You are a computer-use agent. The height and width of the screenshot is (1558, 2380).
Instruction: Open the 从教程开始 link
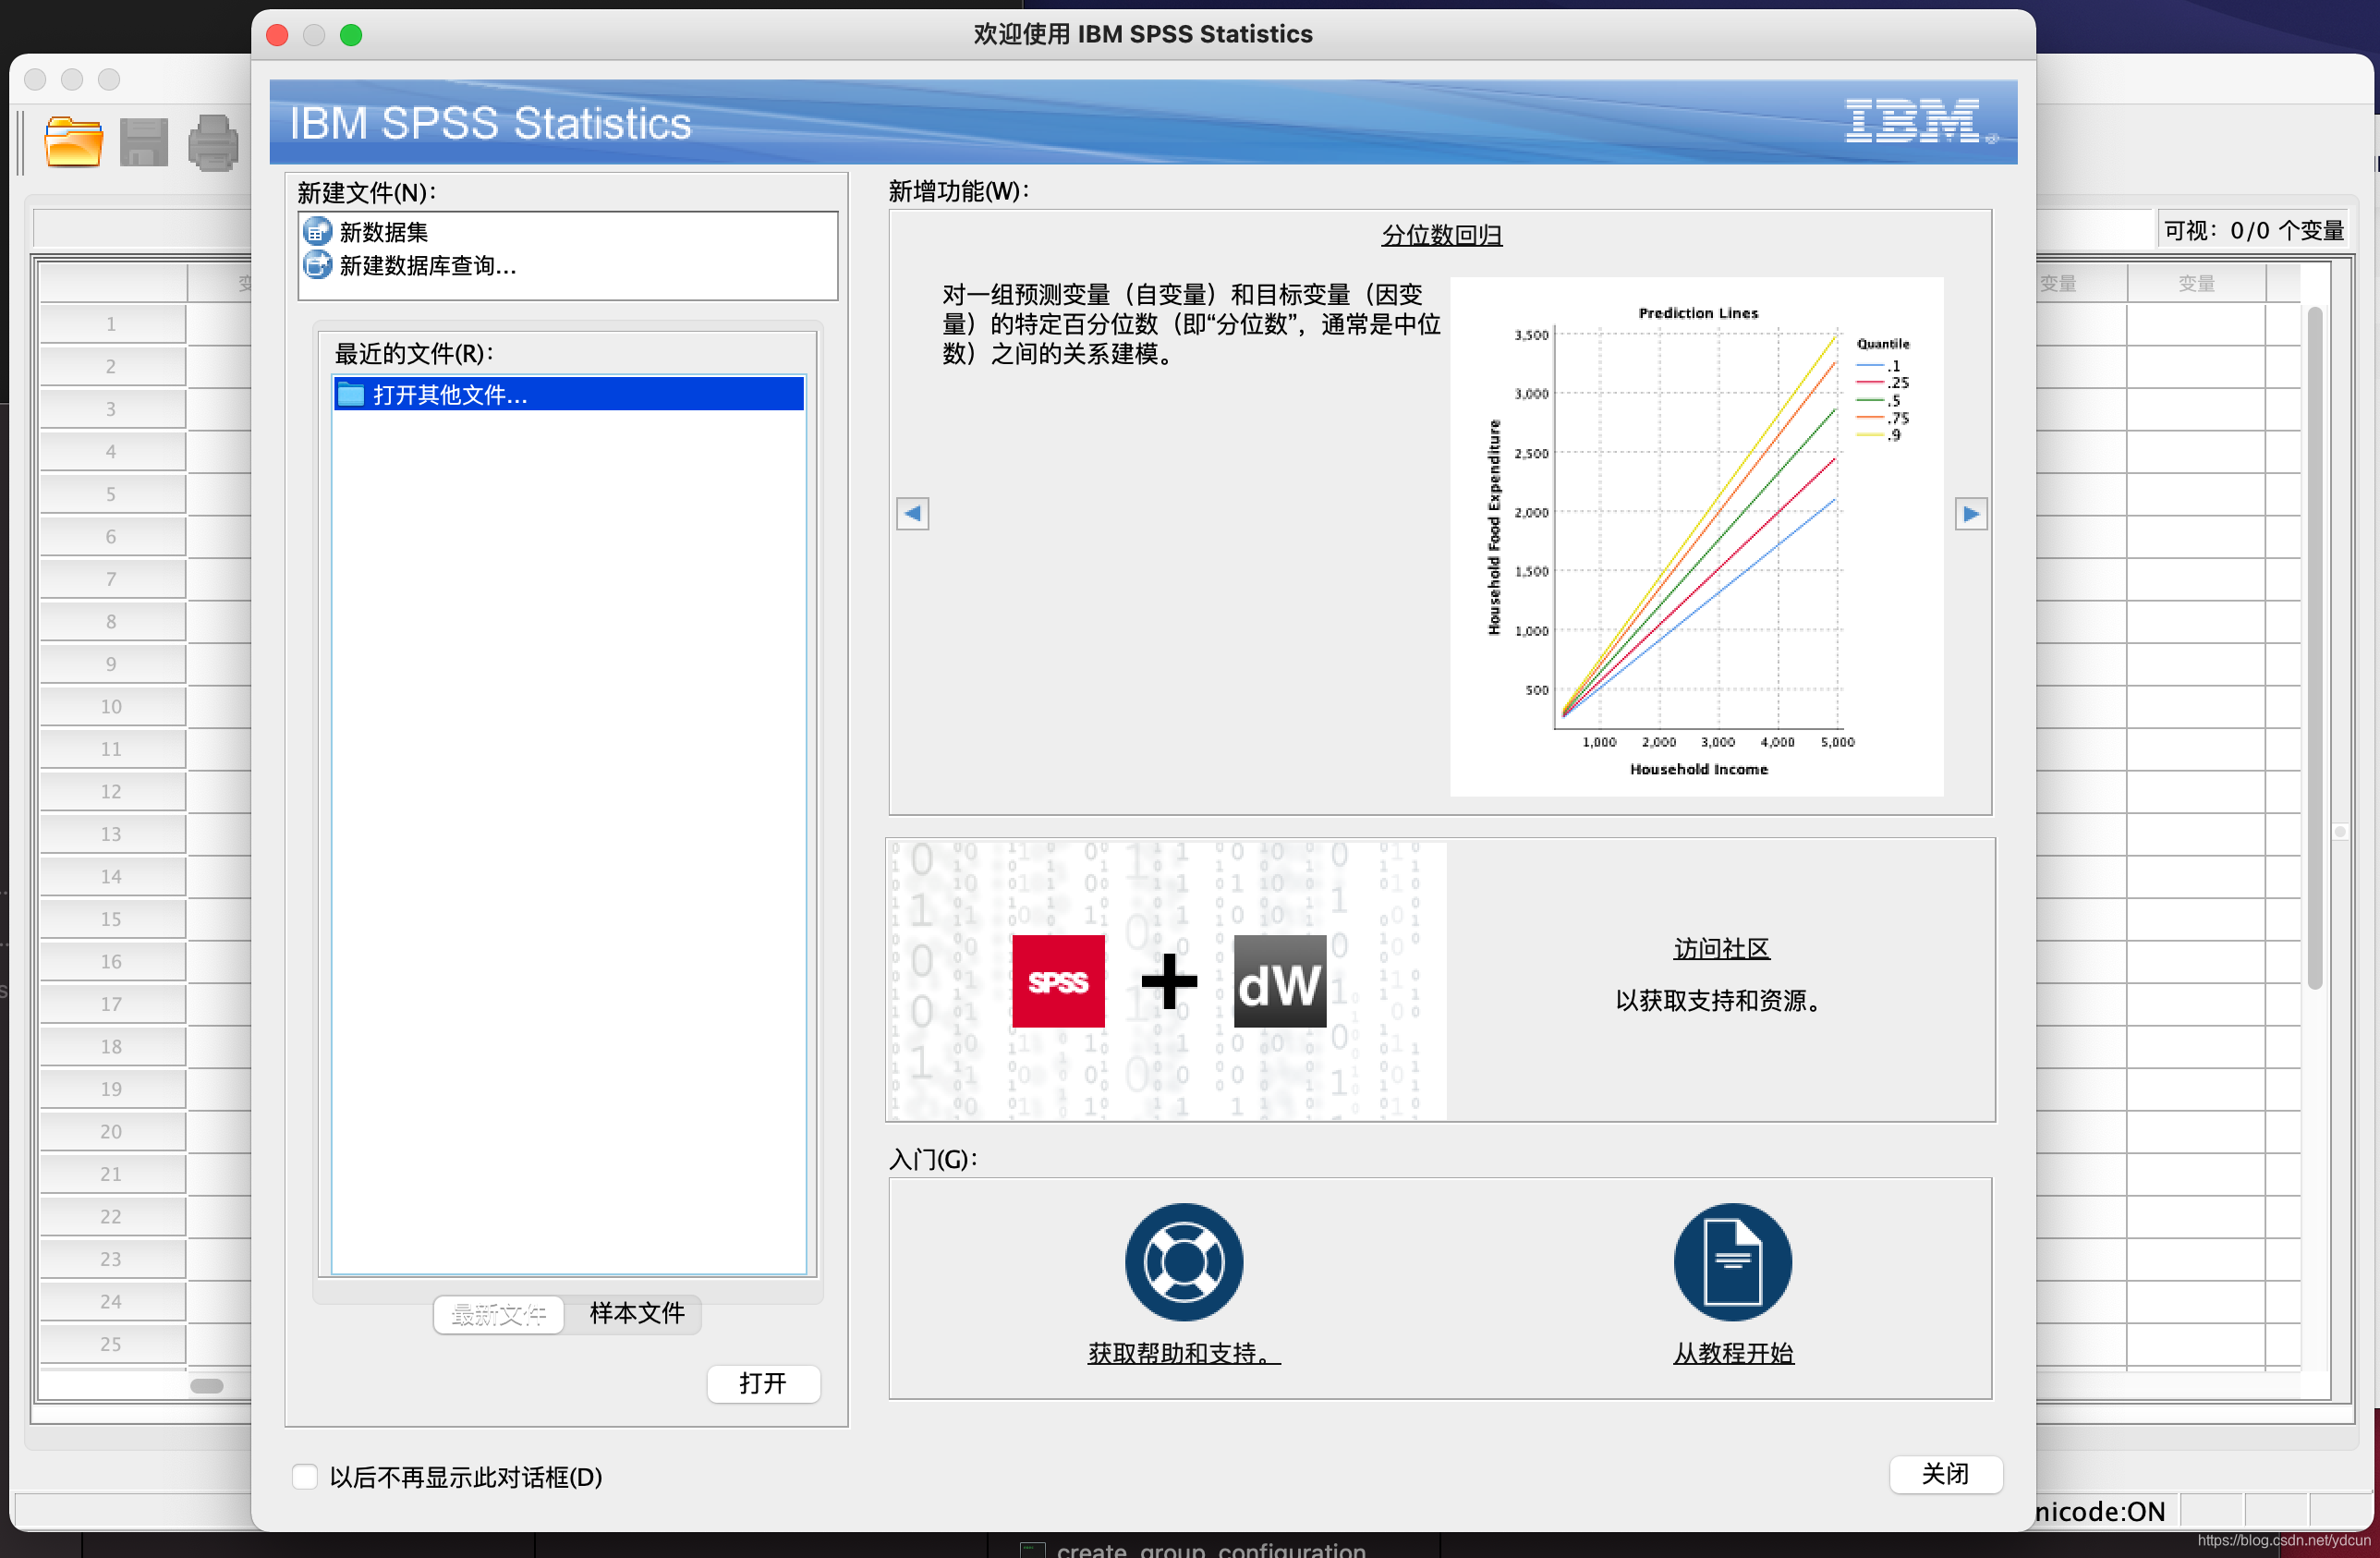tap(1733, 1353)
